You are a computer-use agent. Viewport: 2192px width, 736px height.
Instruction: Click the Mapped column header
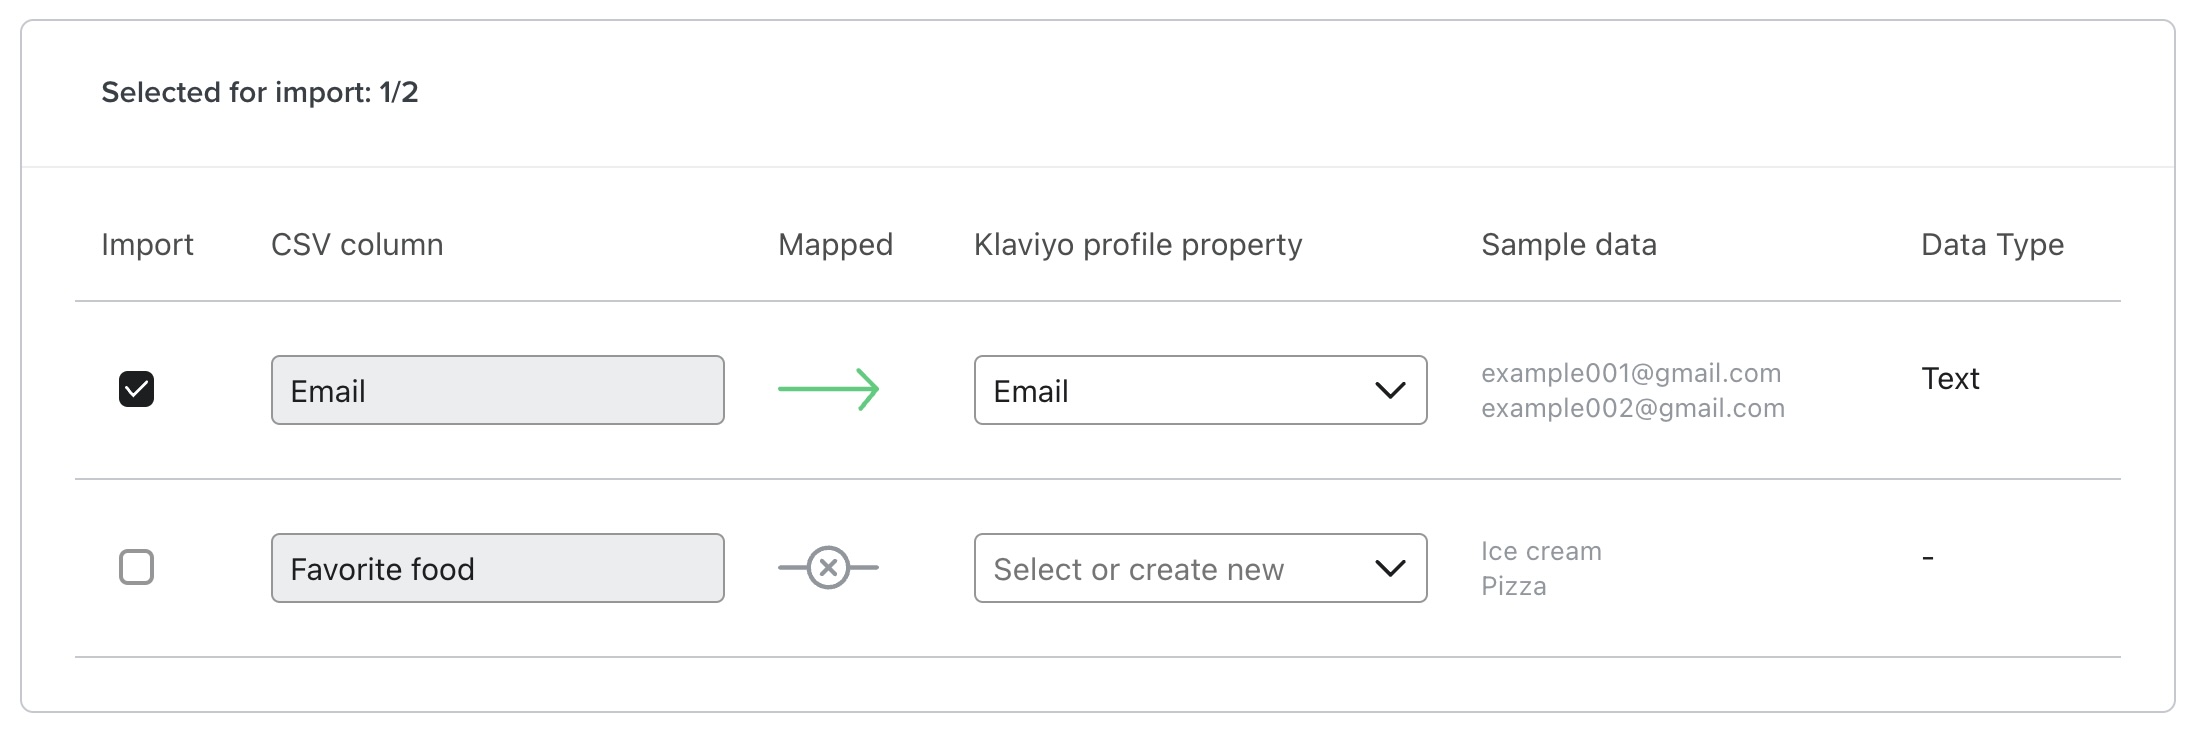coord(835,245)
